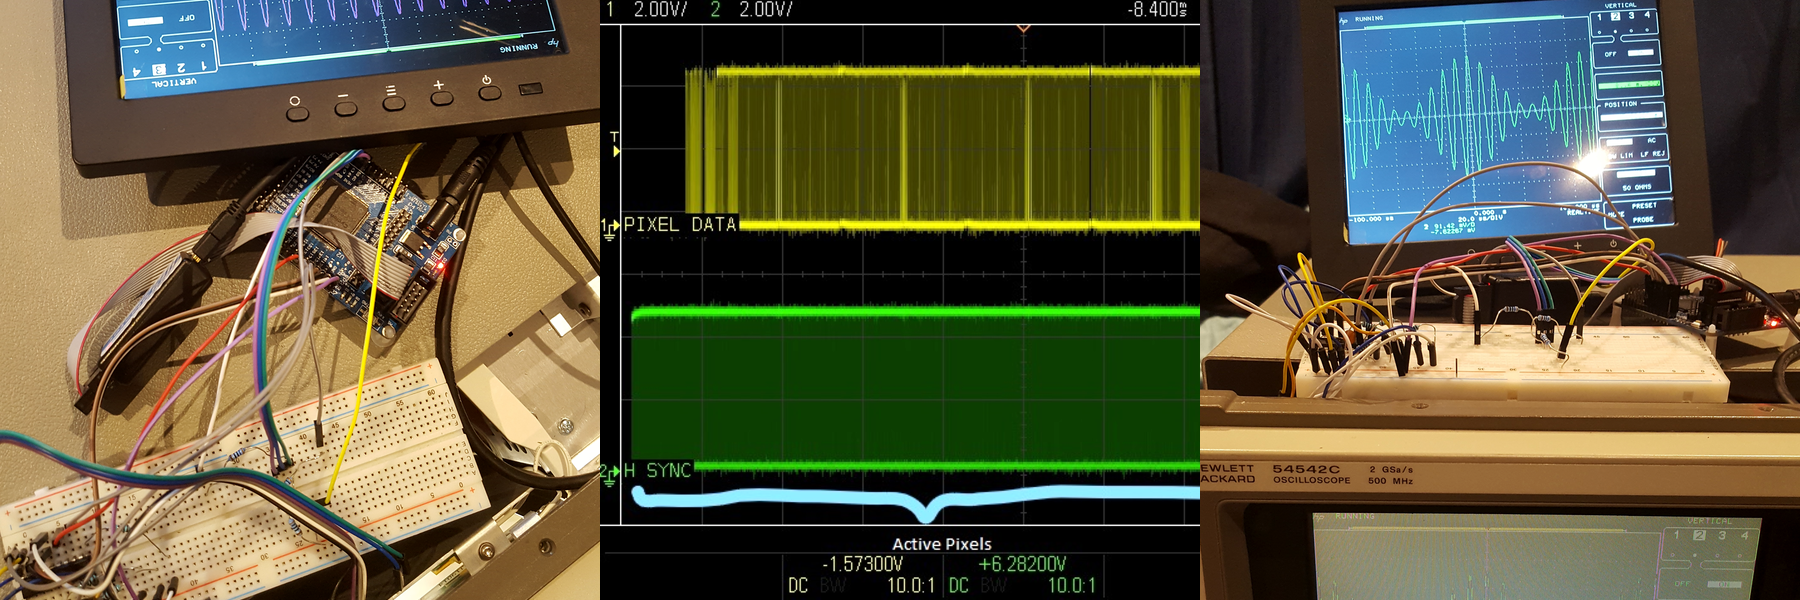Select vertical channel 2 on right oscilloscope display

pos(1615,16)
